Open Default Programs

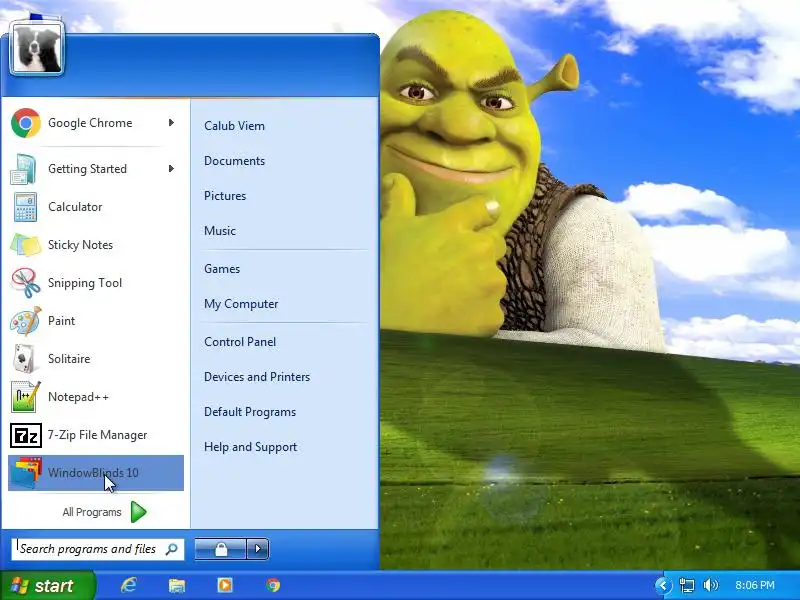pos(250,412)
